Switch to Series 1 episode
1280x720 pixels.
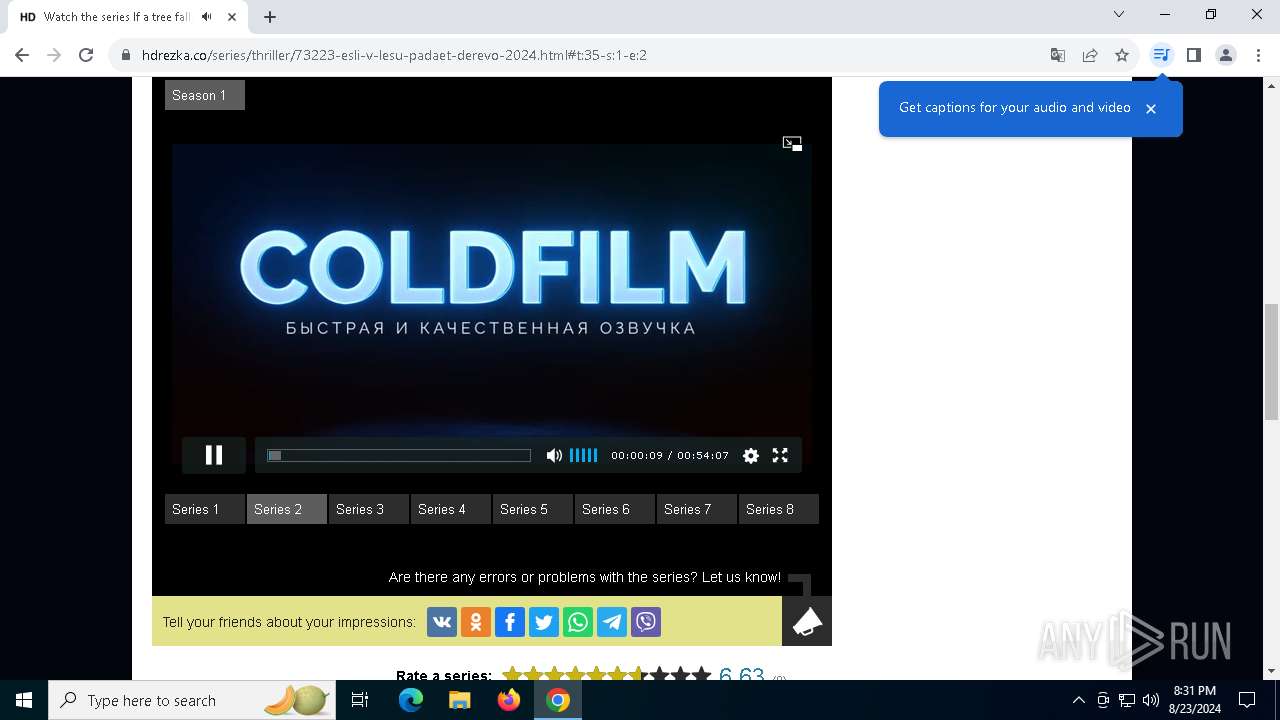[205, 509]
